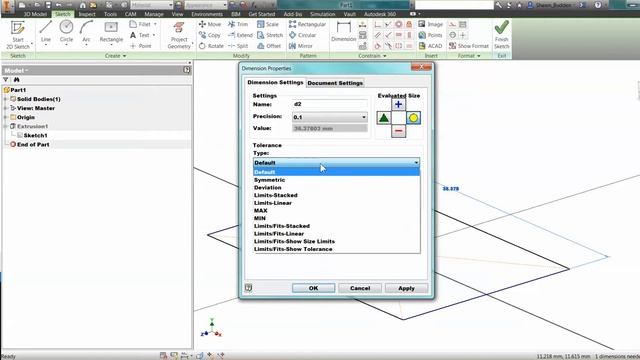Select the Rectangle tool

coord(111,32)
